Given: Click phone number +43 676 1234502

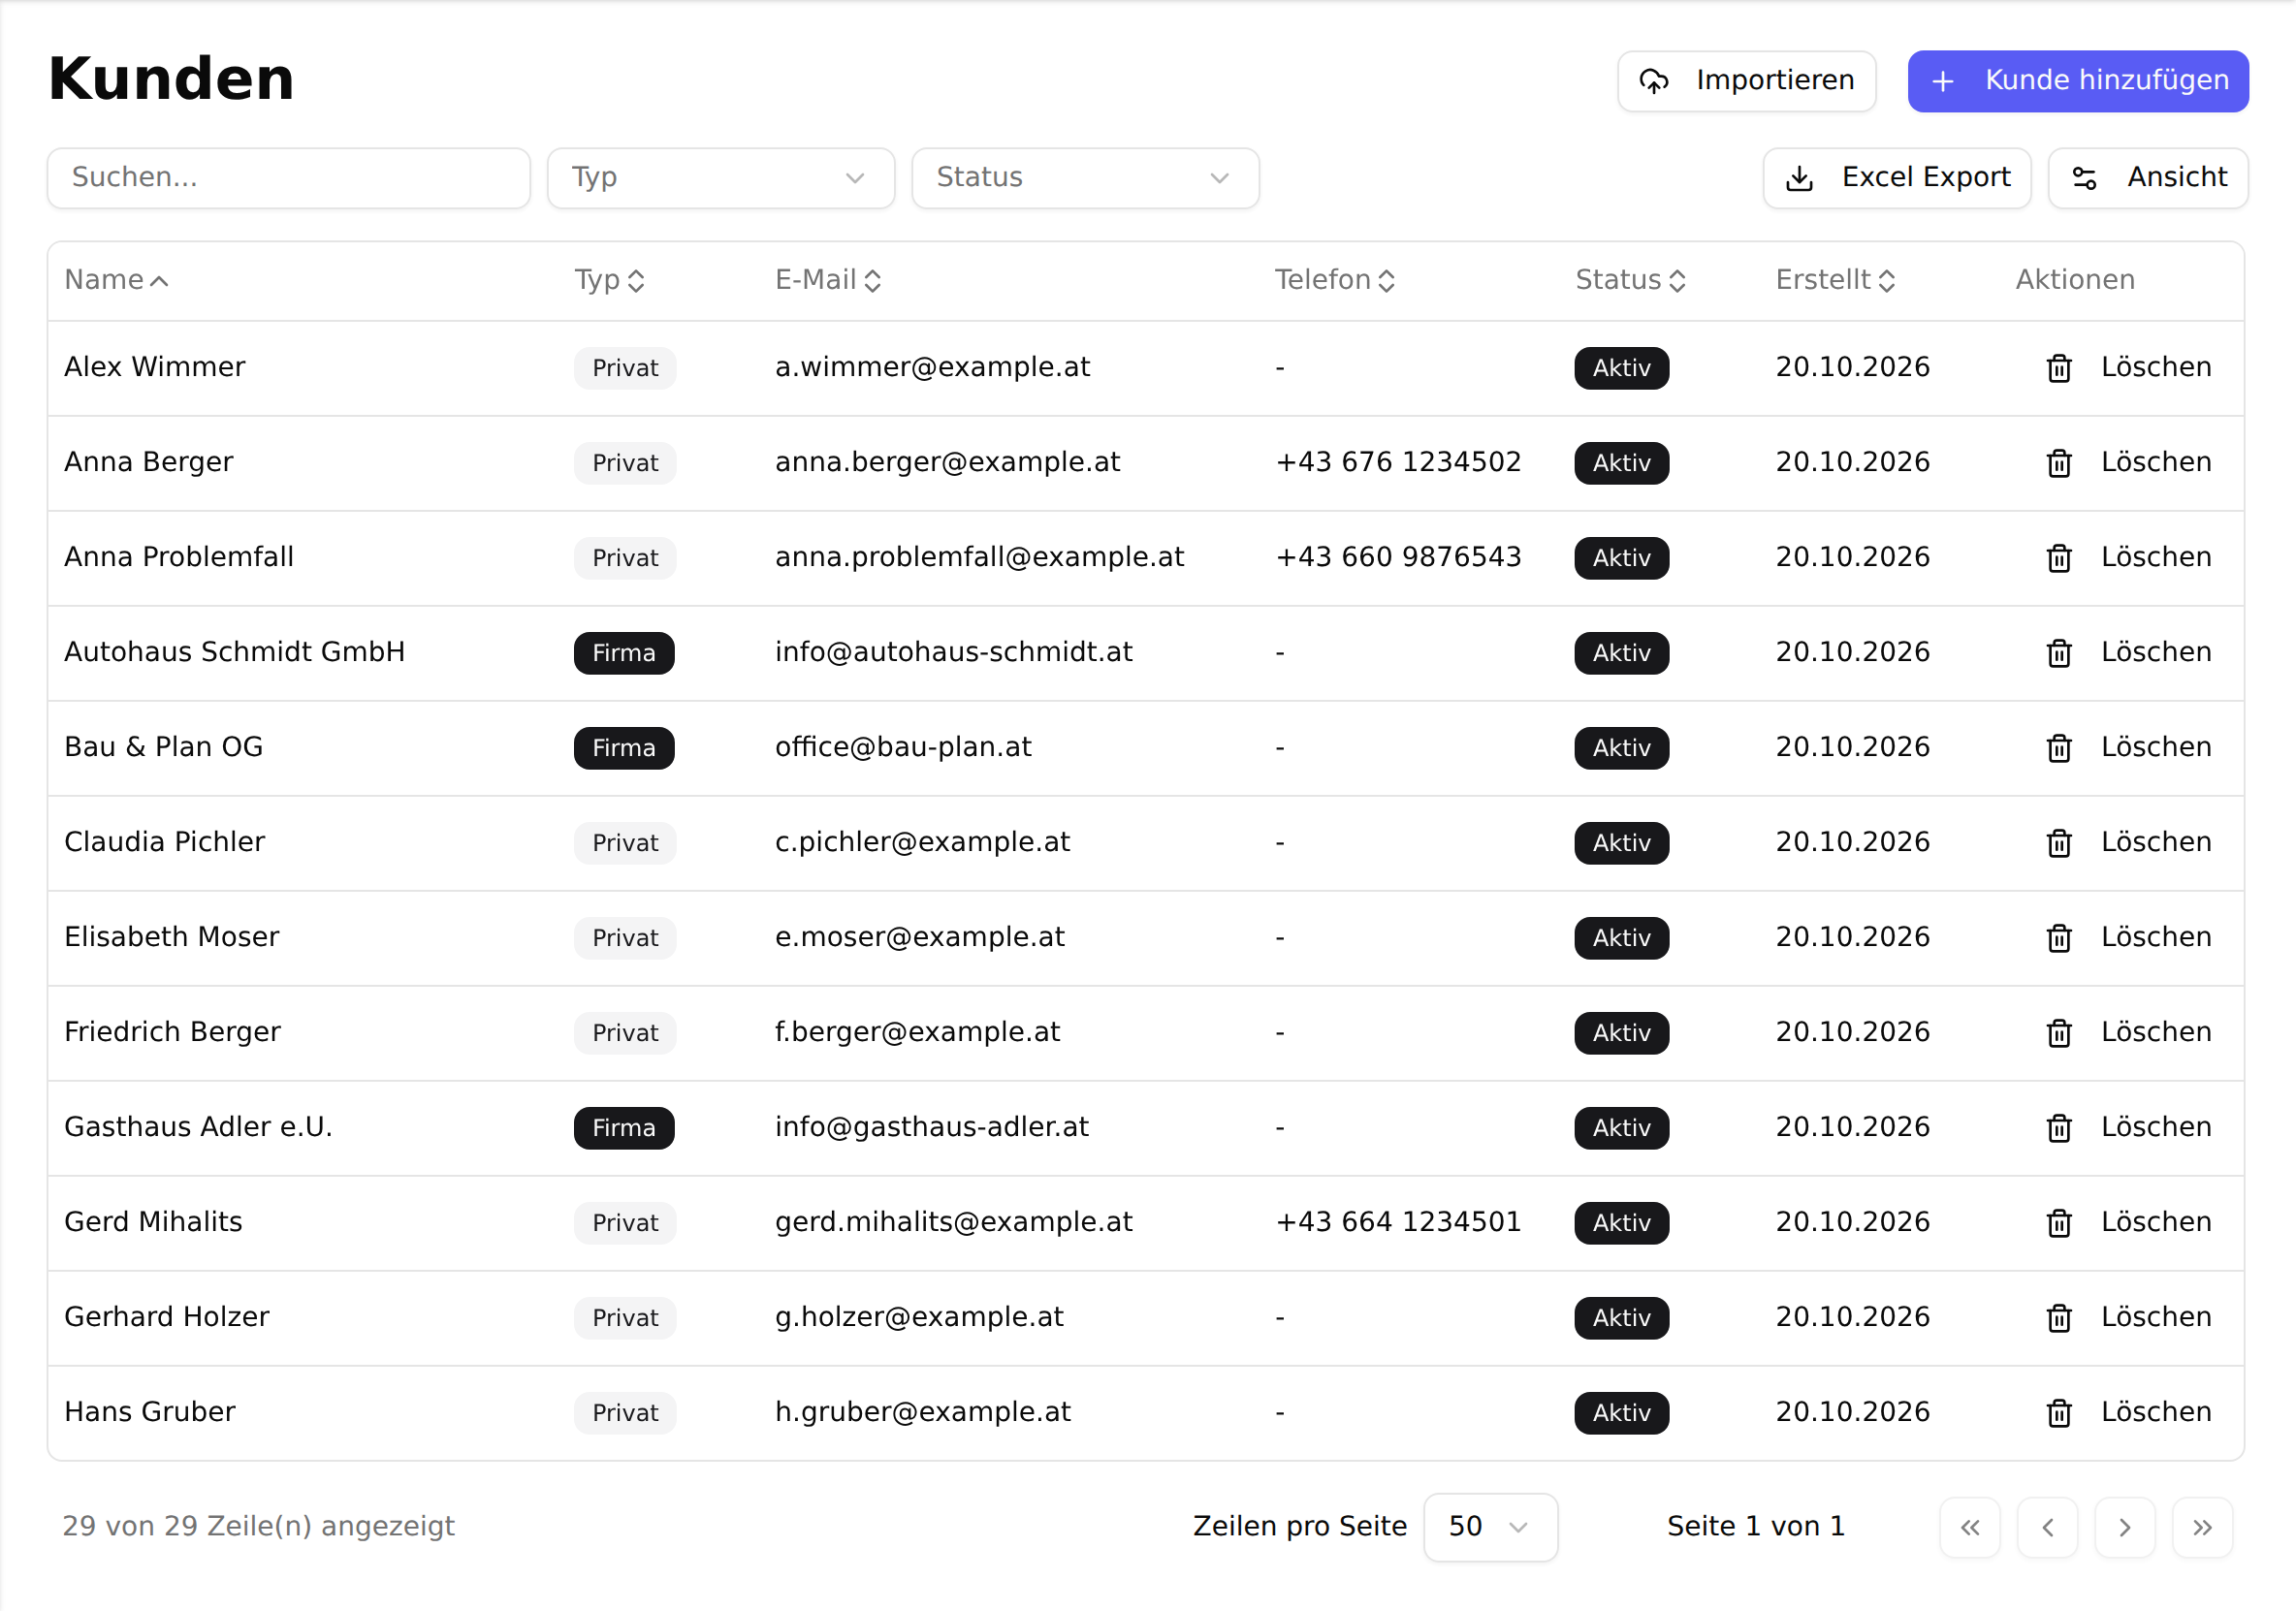Looking at the screenshot, I should [x=1398, y=462].
